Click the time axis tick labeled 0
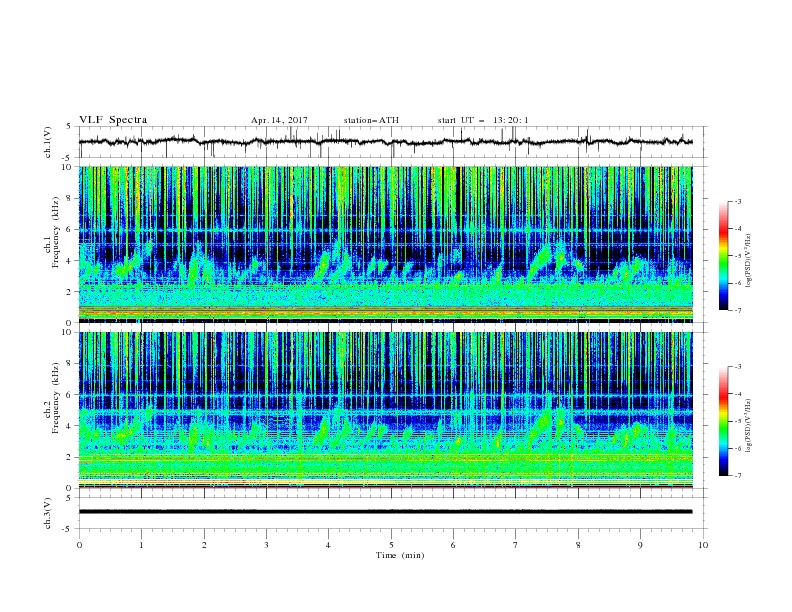 79,545
